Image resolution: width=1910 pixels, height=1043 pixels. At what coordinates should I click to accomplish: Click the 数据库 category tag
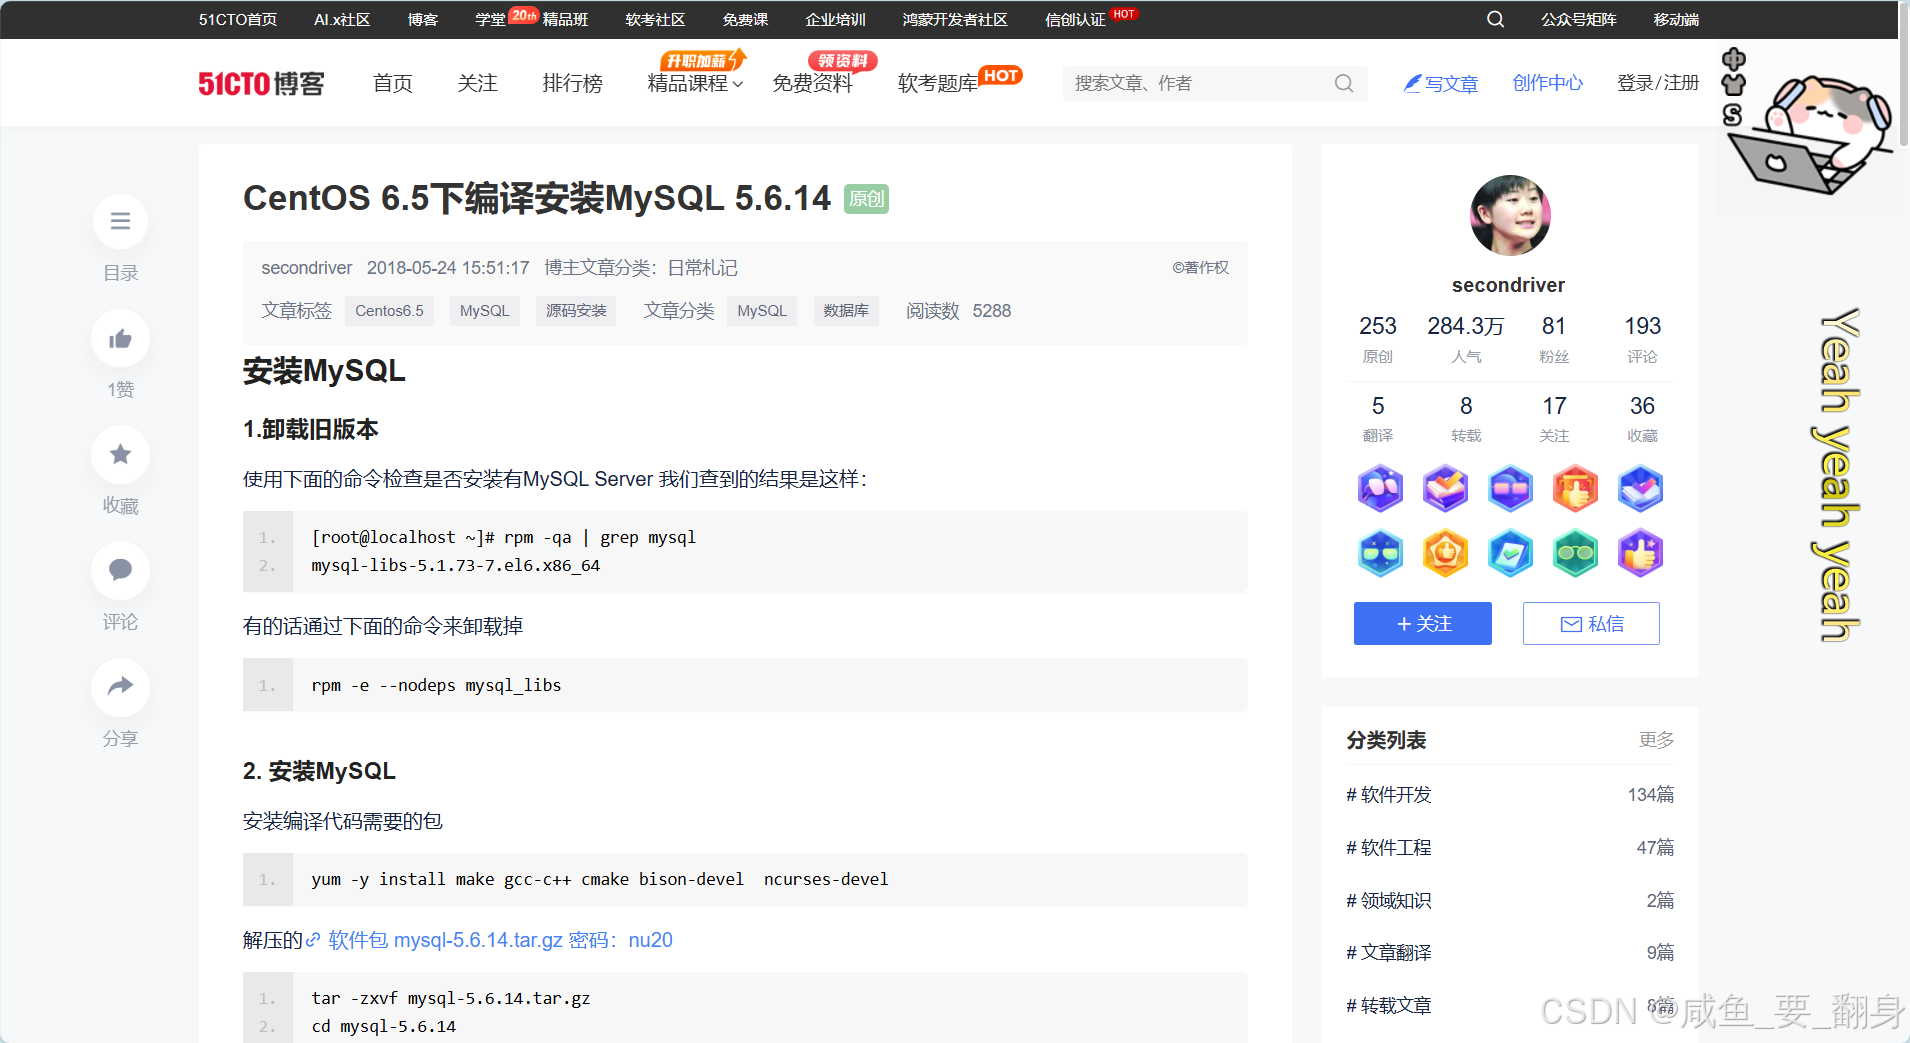(846, 311)
